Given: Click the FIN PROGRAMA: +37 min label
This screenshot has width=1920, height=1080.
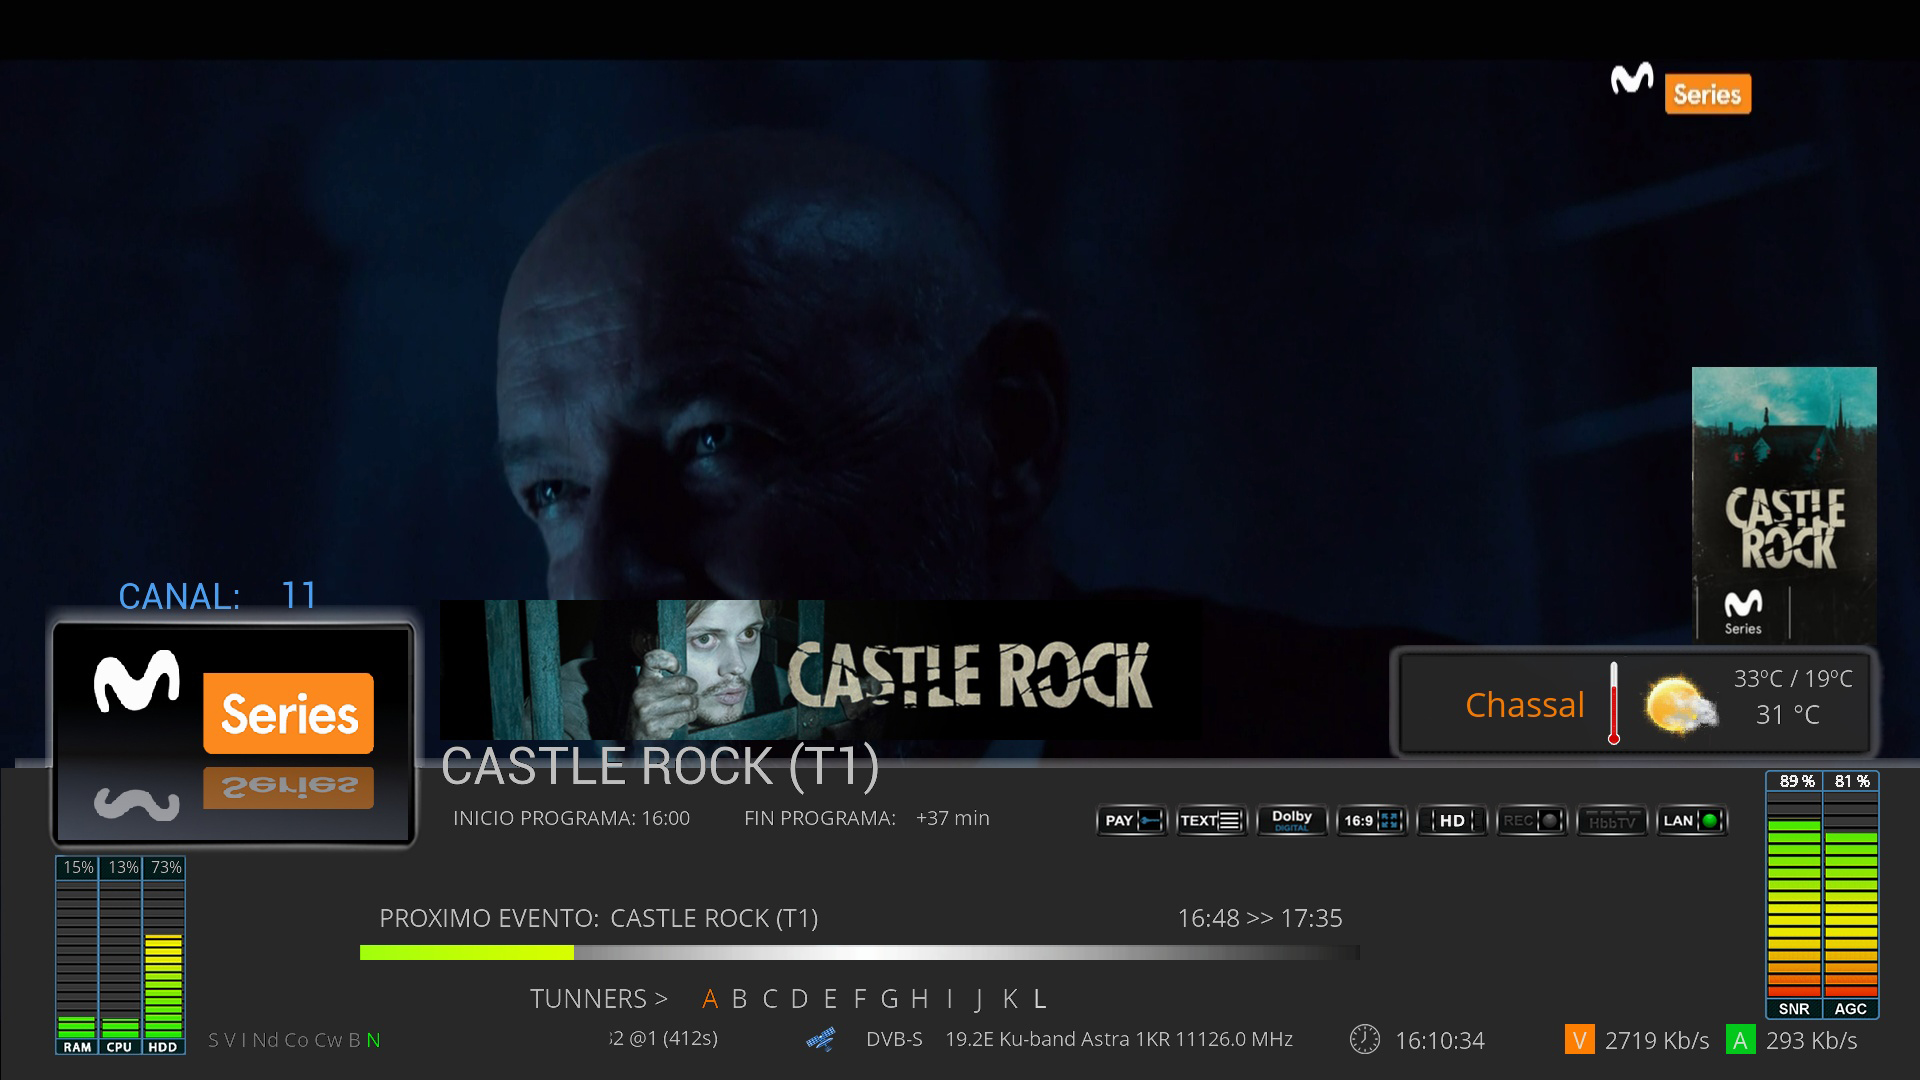Looking at the screenshot, I should [x=867, y=818].
